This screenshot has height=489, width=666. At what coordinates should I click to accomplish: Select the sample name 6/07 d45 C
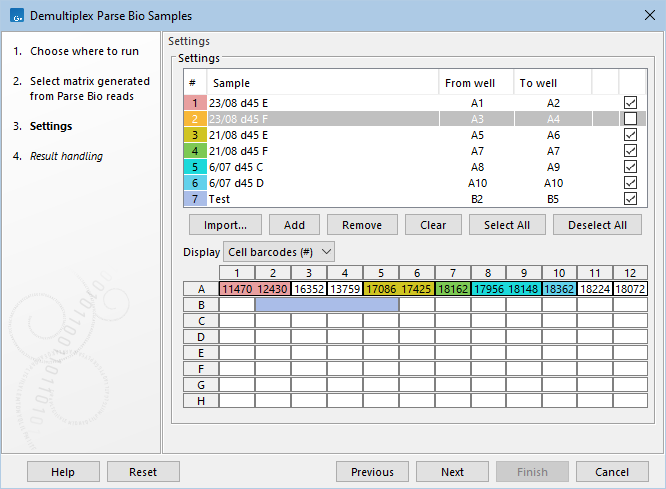[236, 167]
